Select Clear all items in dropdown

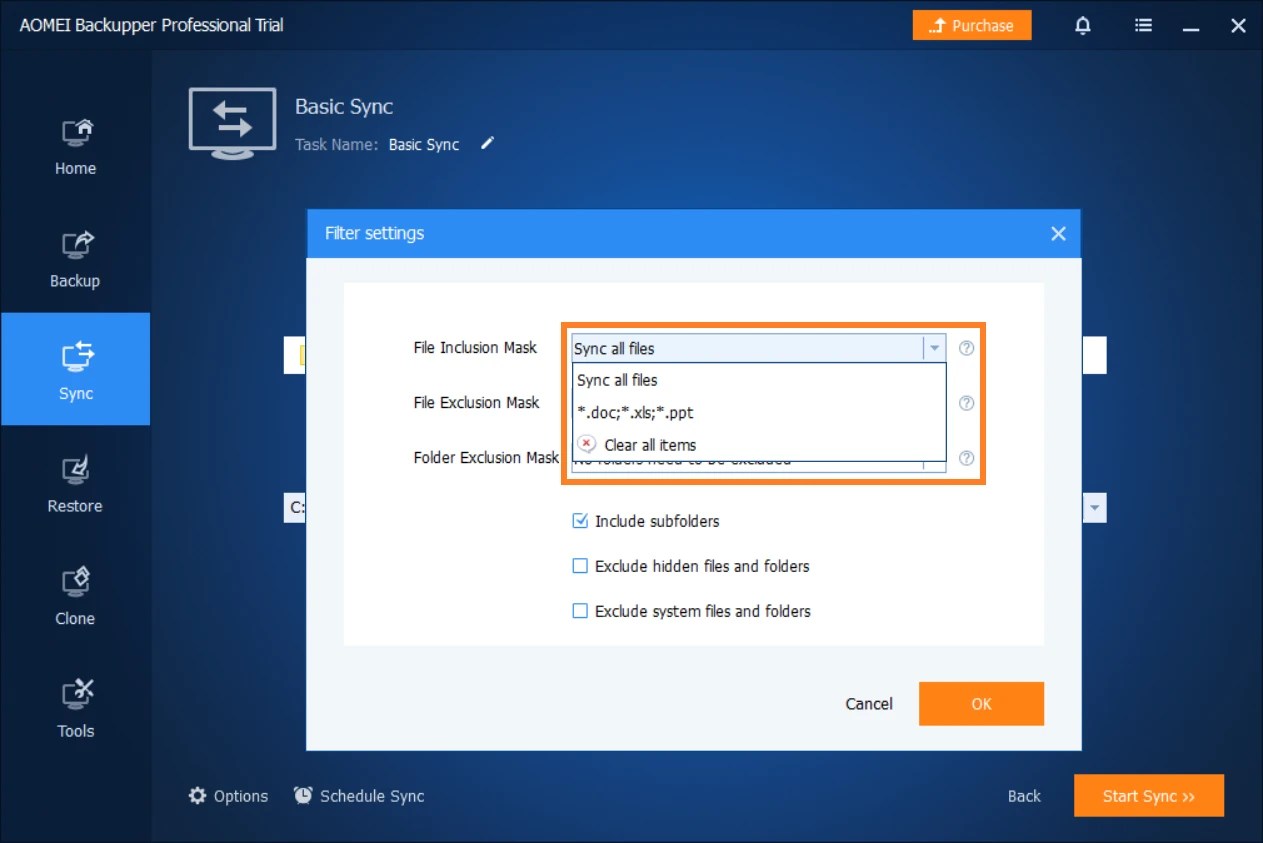(759, 445)
